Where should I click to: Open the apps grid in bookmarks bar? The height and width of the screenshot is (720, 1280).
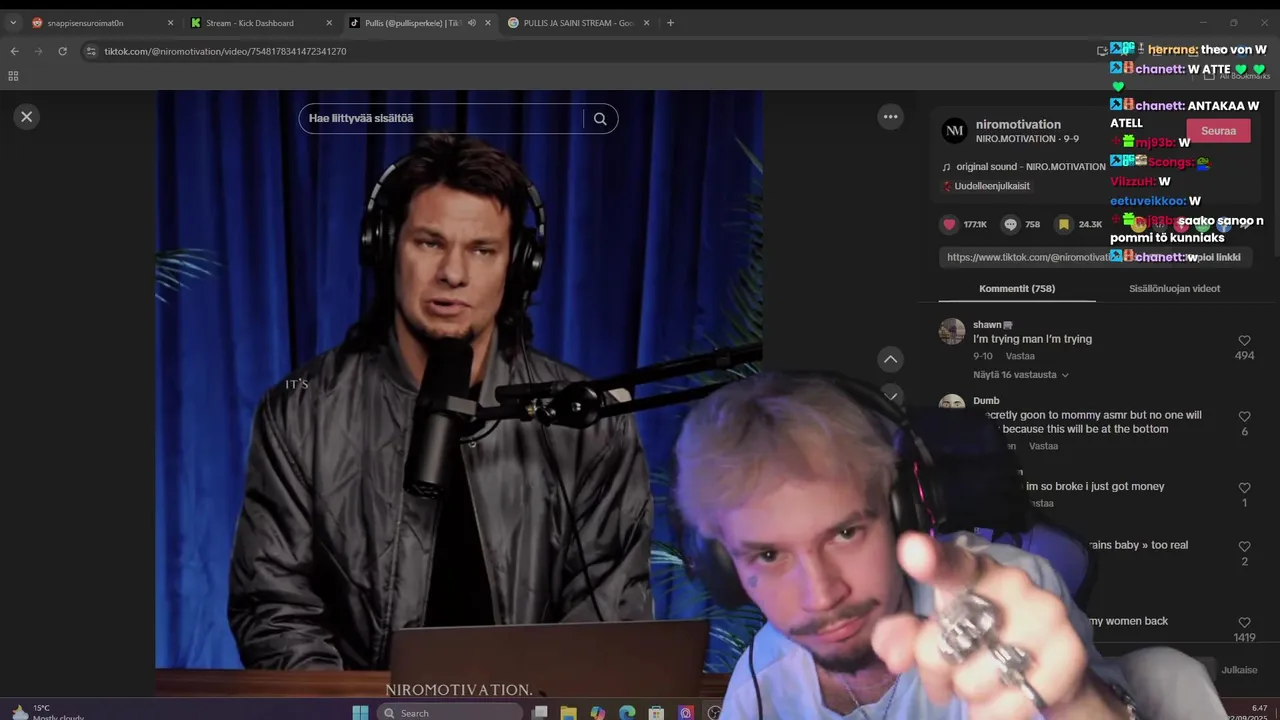pos(13,76)
